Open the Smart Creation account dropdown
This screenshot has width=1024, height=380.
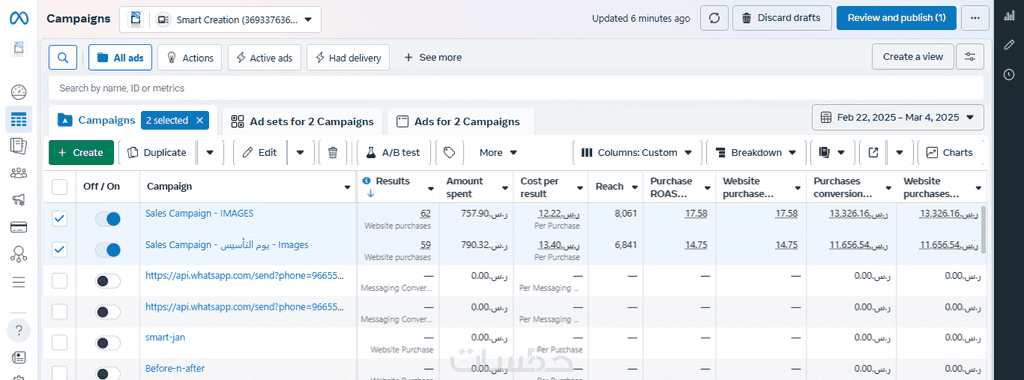pyautogui.click(x=220, y=20)
